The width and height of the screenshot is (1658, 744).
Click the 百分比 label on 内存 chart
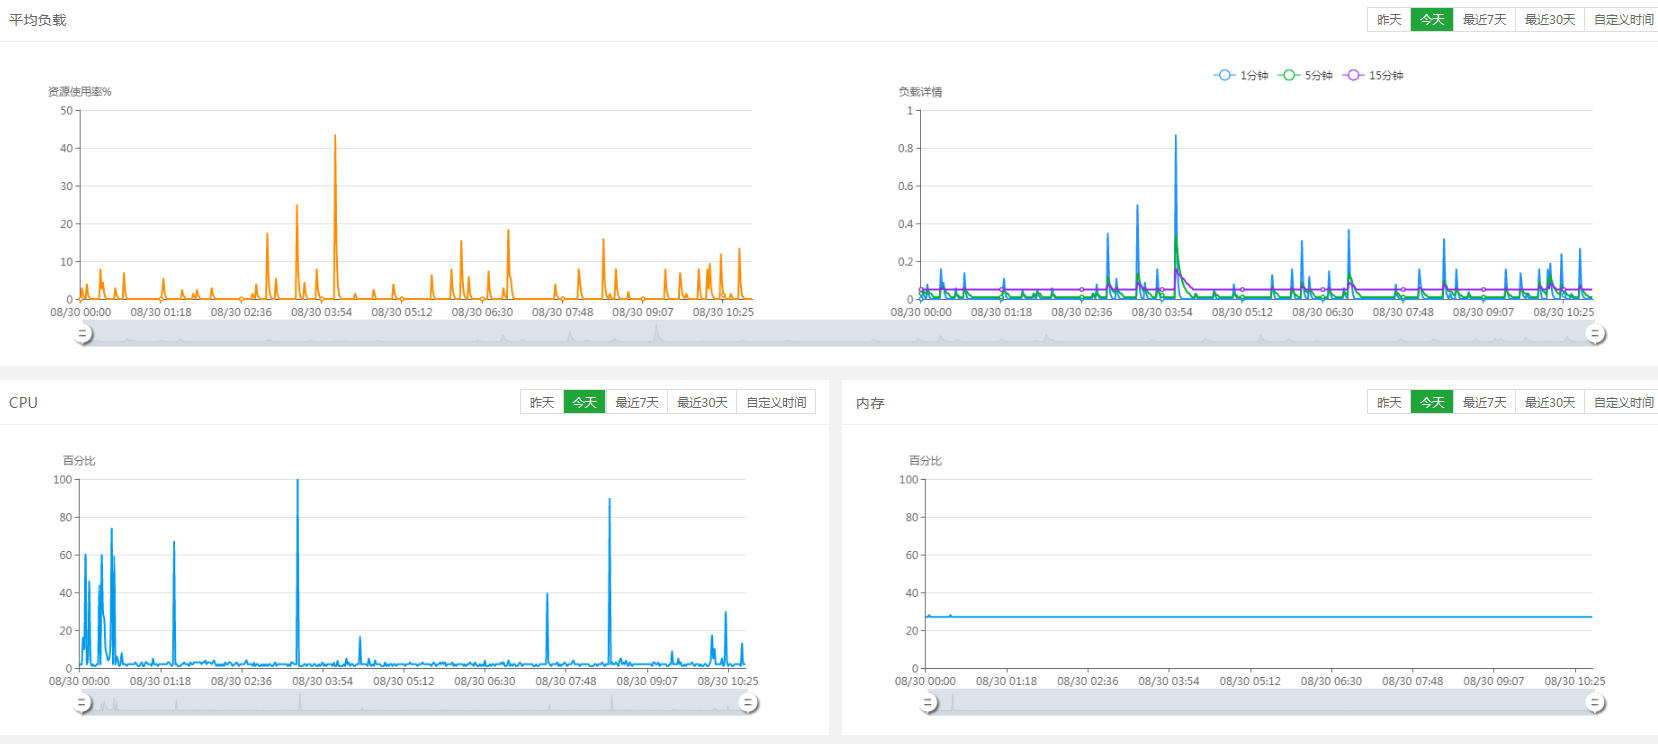click(x=925, y=460)
